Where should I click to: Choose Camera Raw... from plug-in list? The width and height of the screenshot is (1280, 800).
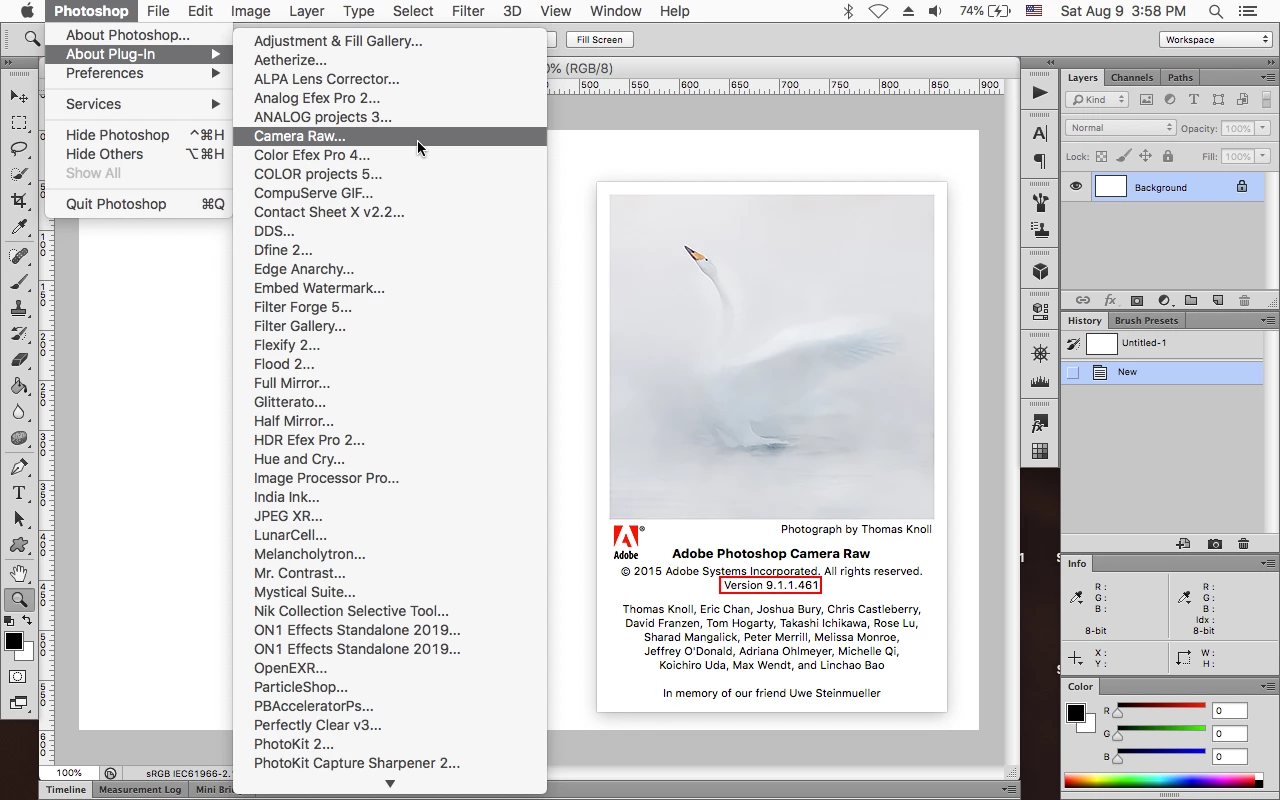coord(390,136)
